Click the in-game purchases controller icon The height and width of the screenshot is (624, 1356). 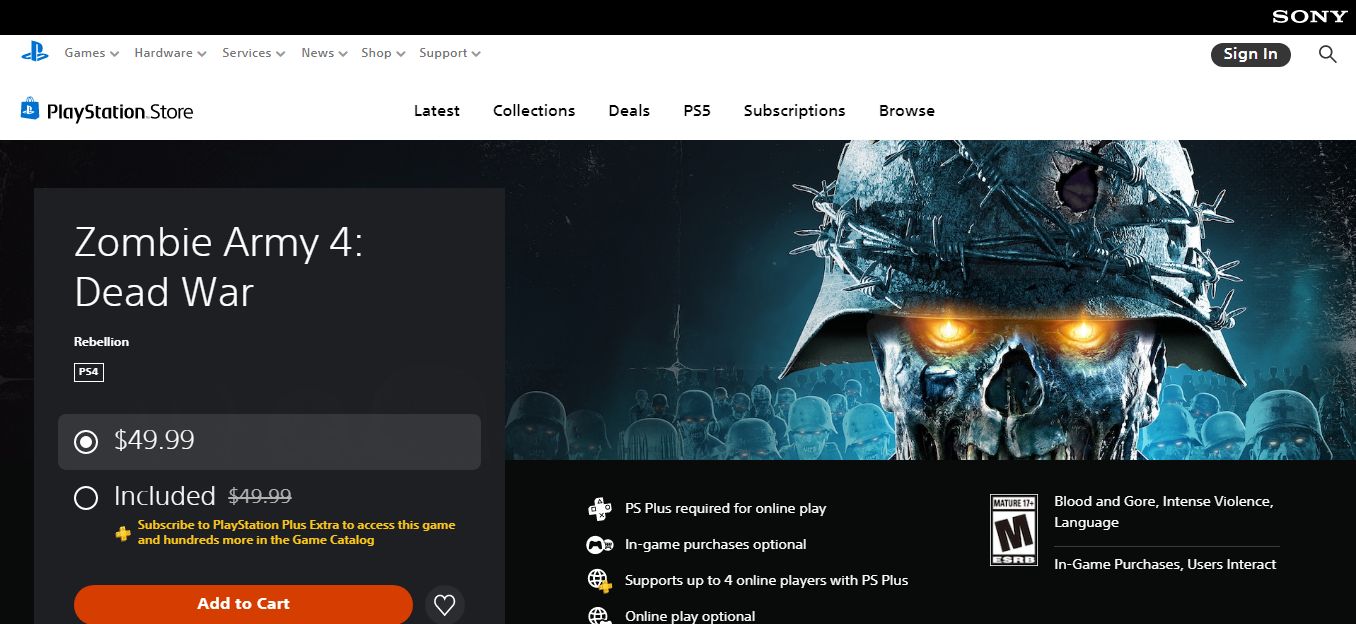(599, 545)
